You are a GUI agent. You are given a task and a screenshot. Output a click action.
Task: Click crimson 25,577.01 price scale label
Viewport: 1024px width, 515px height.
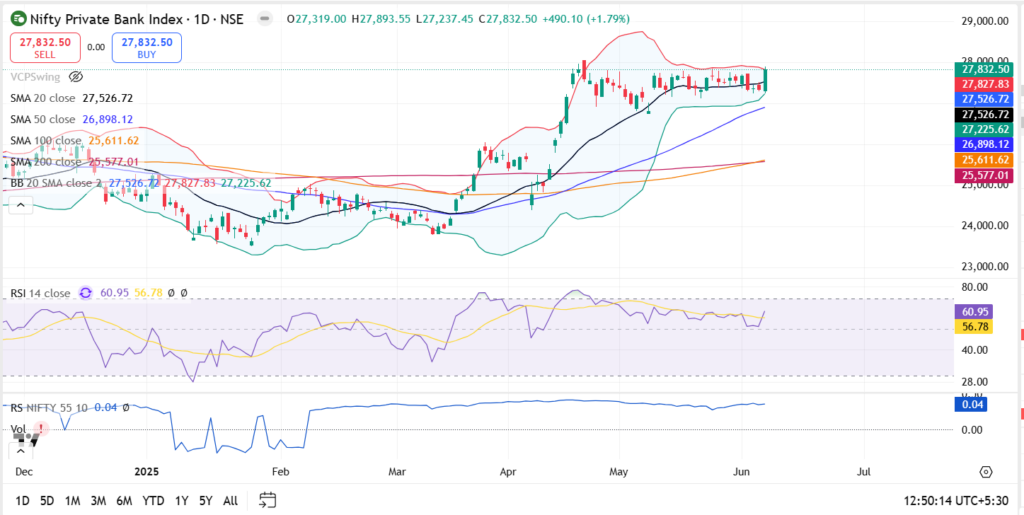pyautogui.click(x=982, y=175)
